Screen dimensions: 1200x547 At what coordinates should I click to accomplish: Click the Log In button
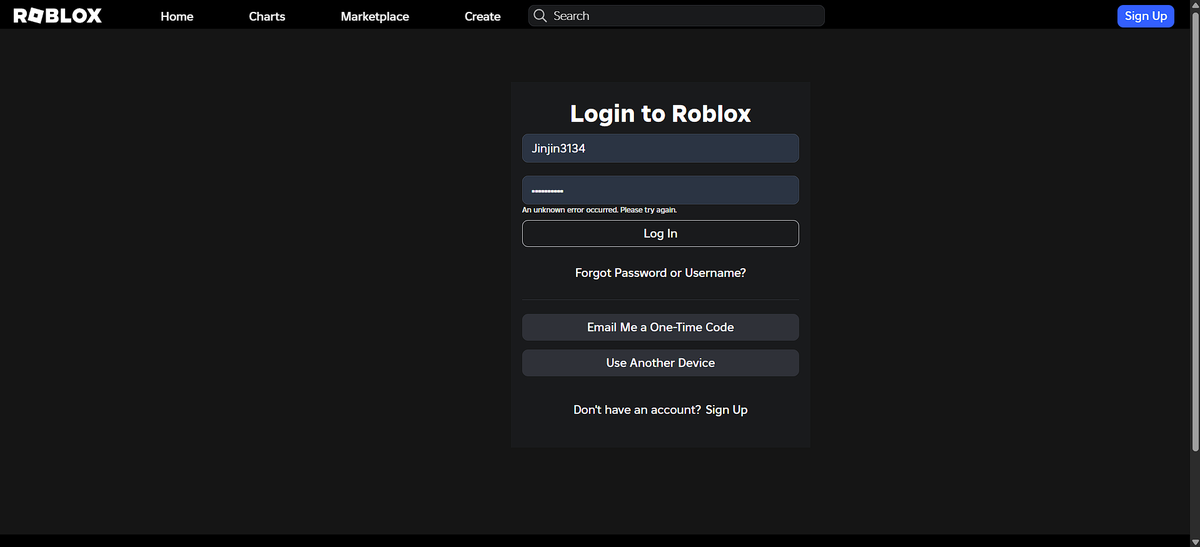tap(660, 233)
